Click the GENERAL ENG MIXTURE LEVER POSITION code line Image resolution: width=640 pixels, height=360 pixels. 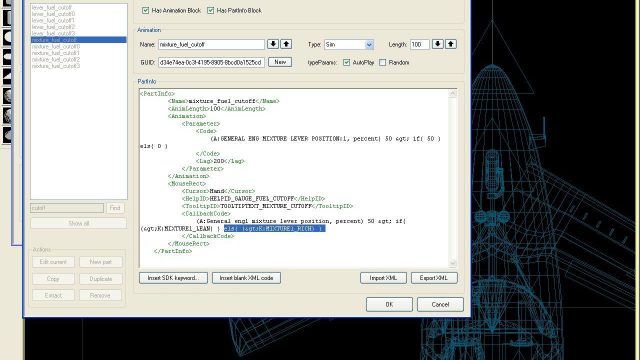(x=325, y=139)
